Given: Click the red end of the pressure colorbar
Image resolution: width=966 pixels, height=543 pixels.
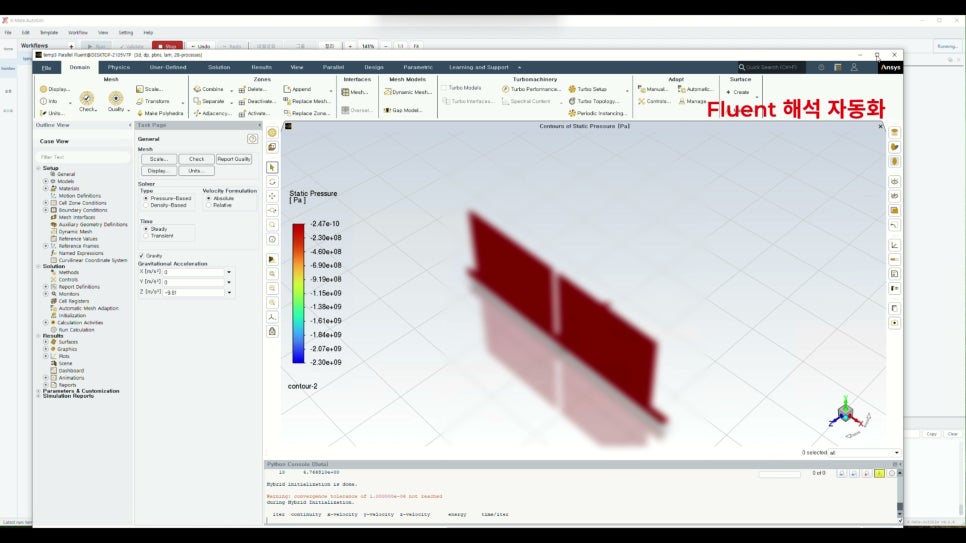Looking at the screenshot, I should [x=298, y=226].
